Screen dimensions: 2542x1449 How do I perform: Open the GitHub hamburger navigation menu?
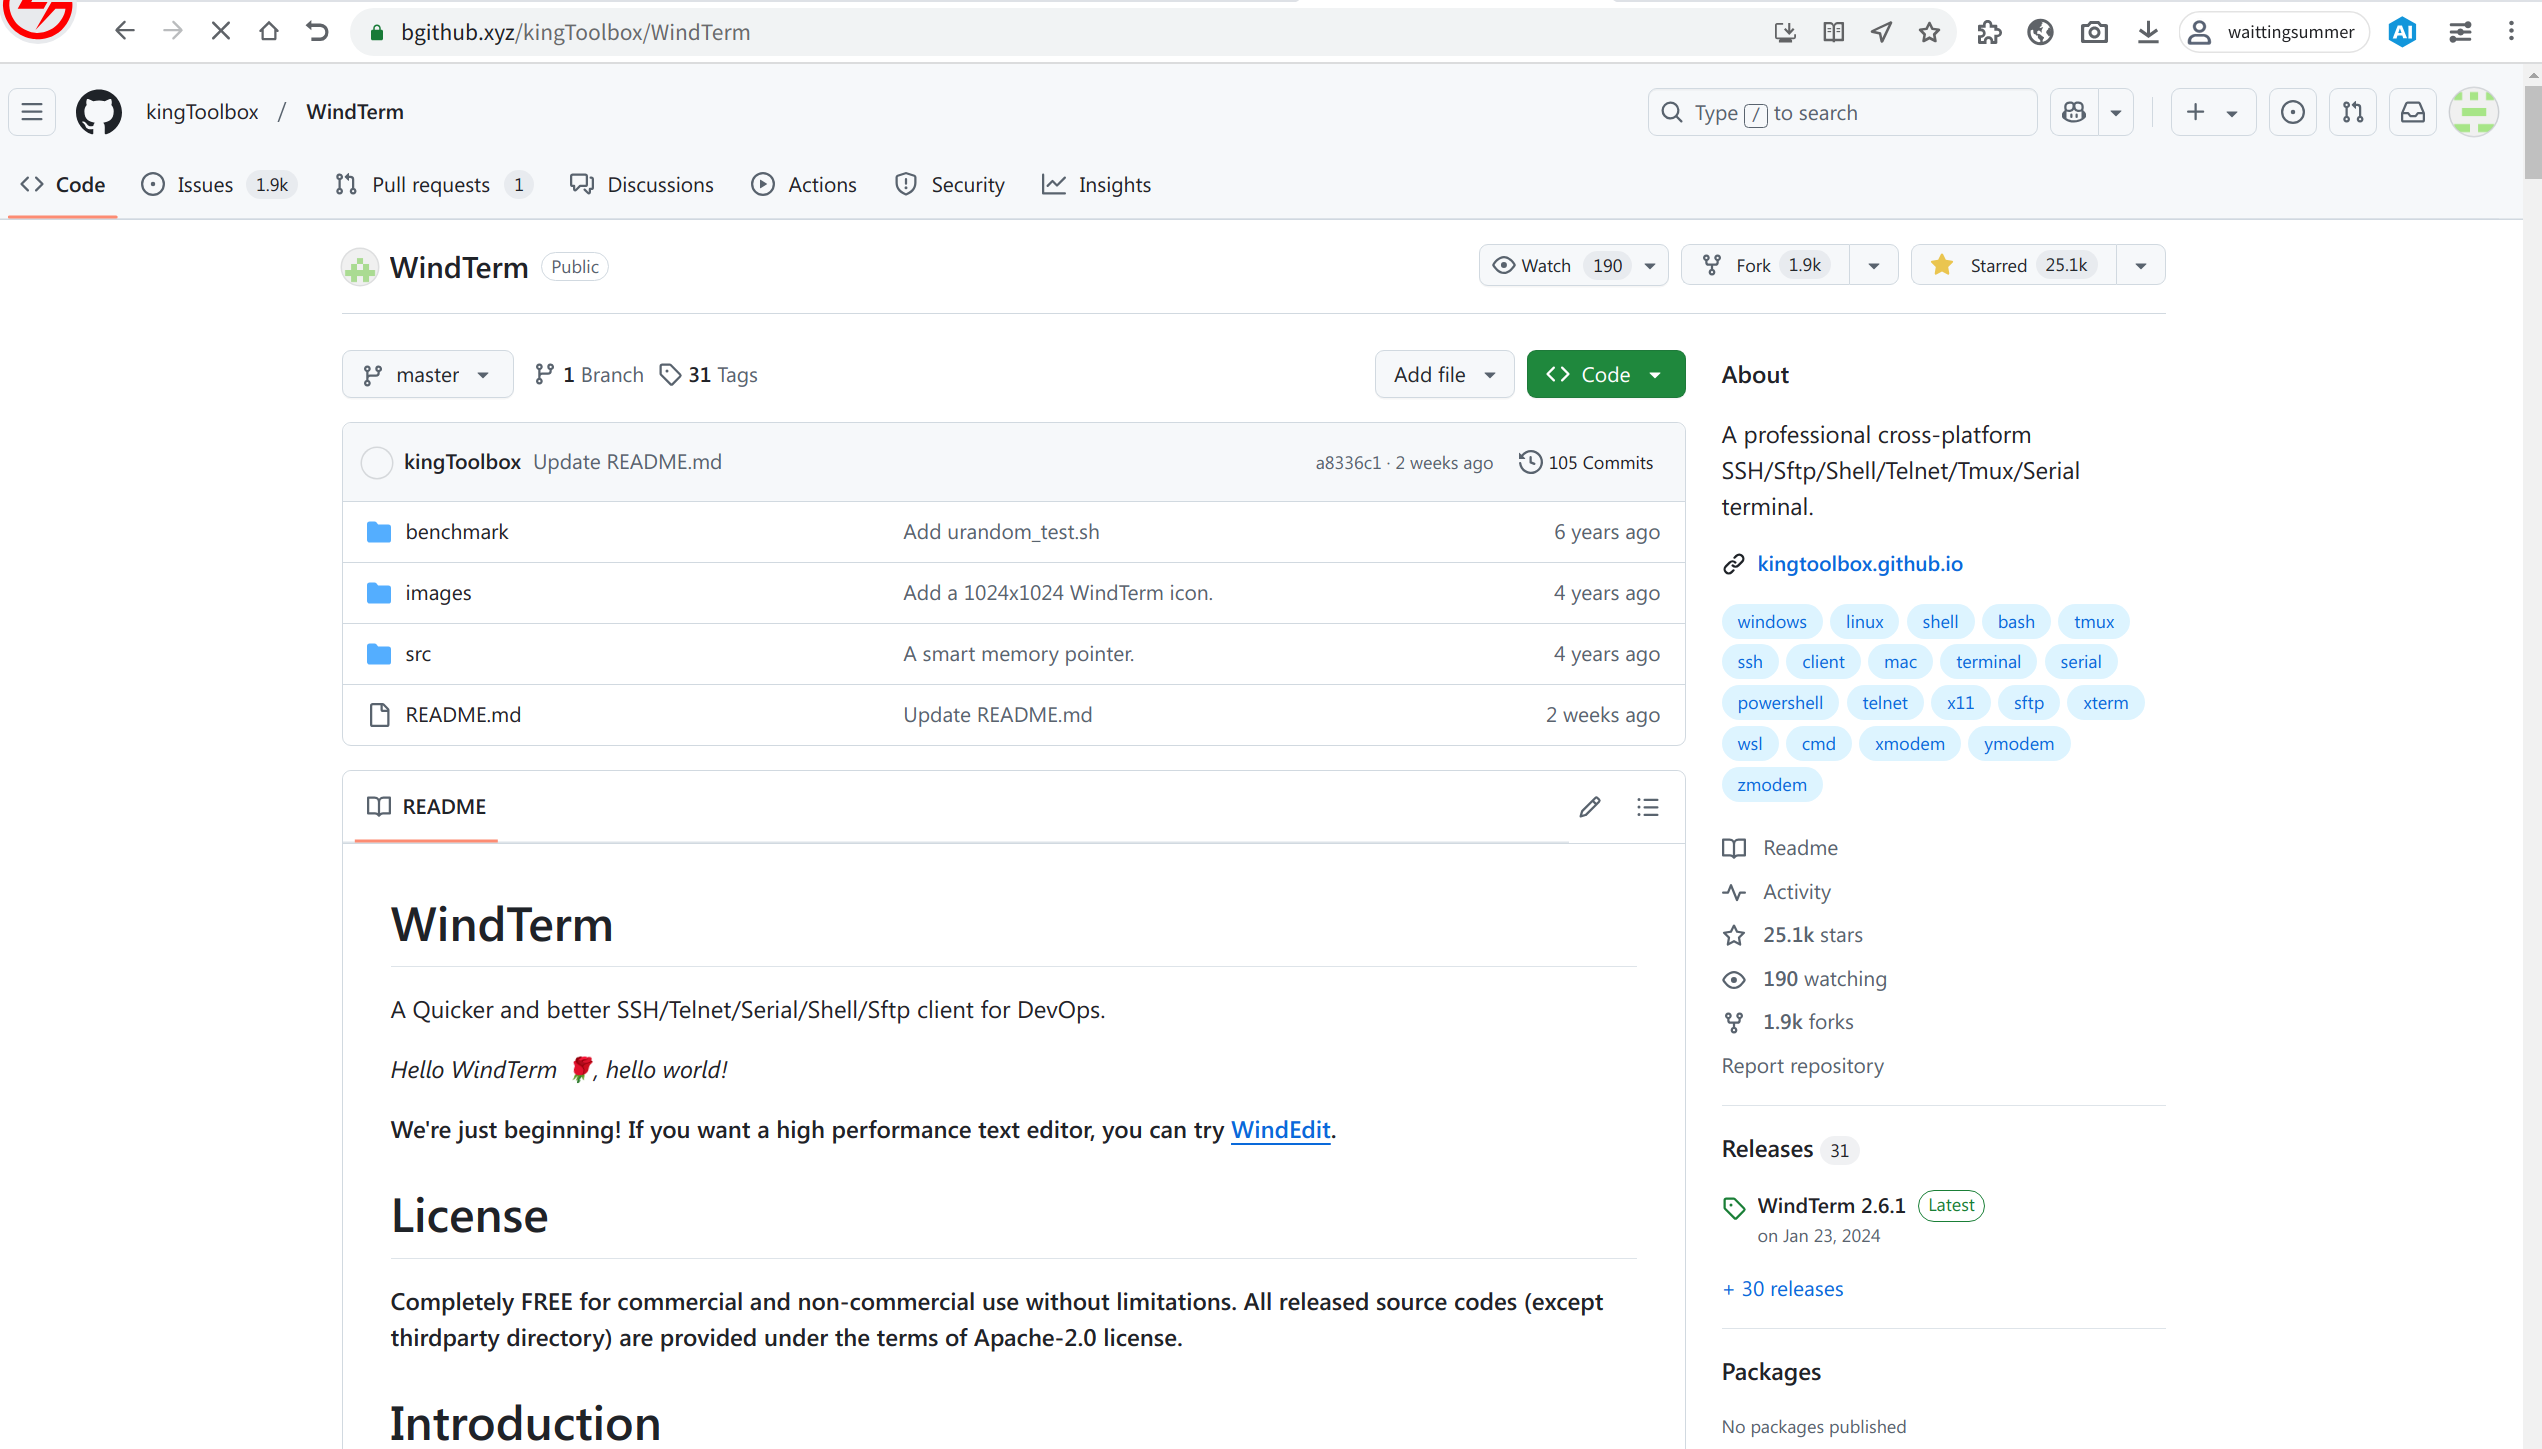(x=32, y=112)
